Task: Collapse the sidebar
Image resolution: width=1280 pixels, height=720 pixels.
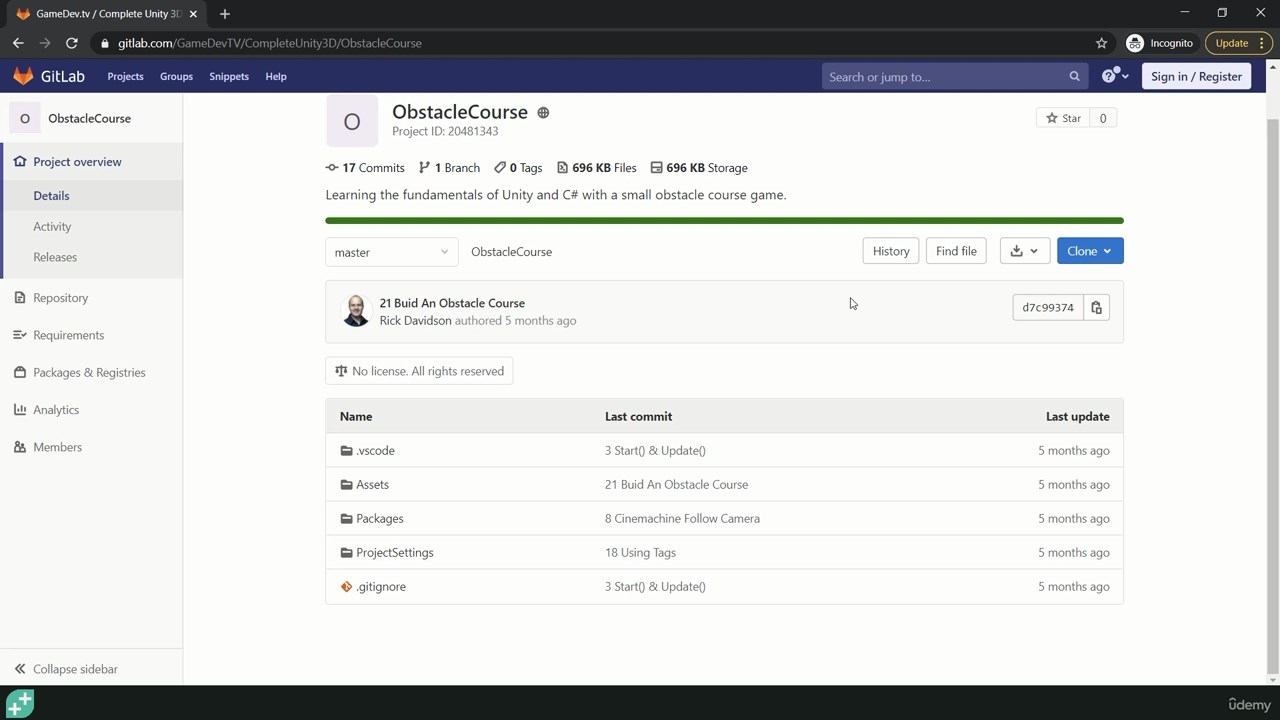Action: point(91,668)
